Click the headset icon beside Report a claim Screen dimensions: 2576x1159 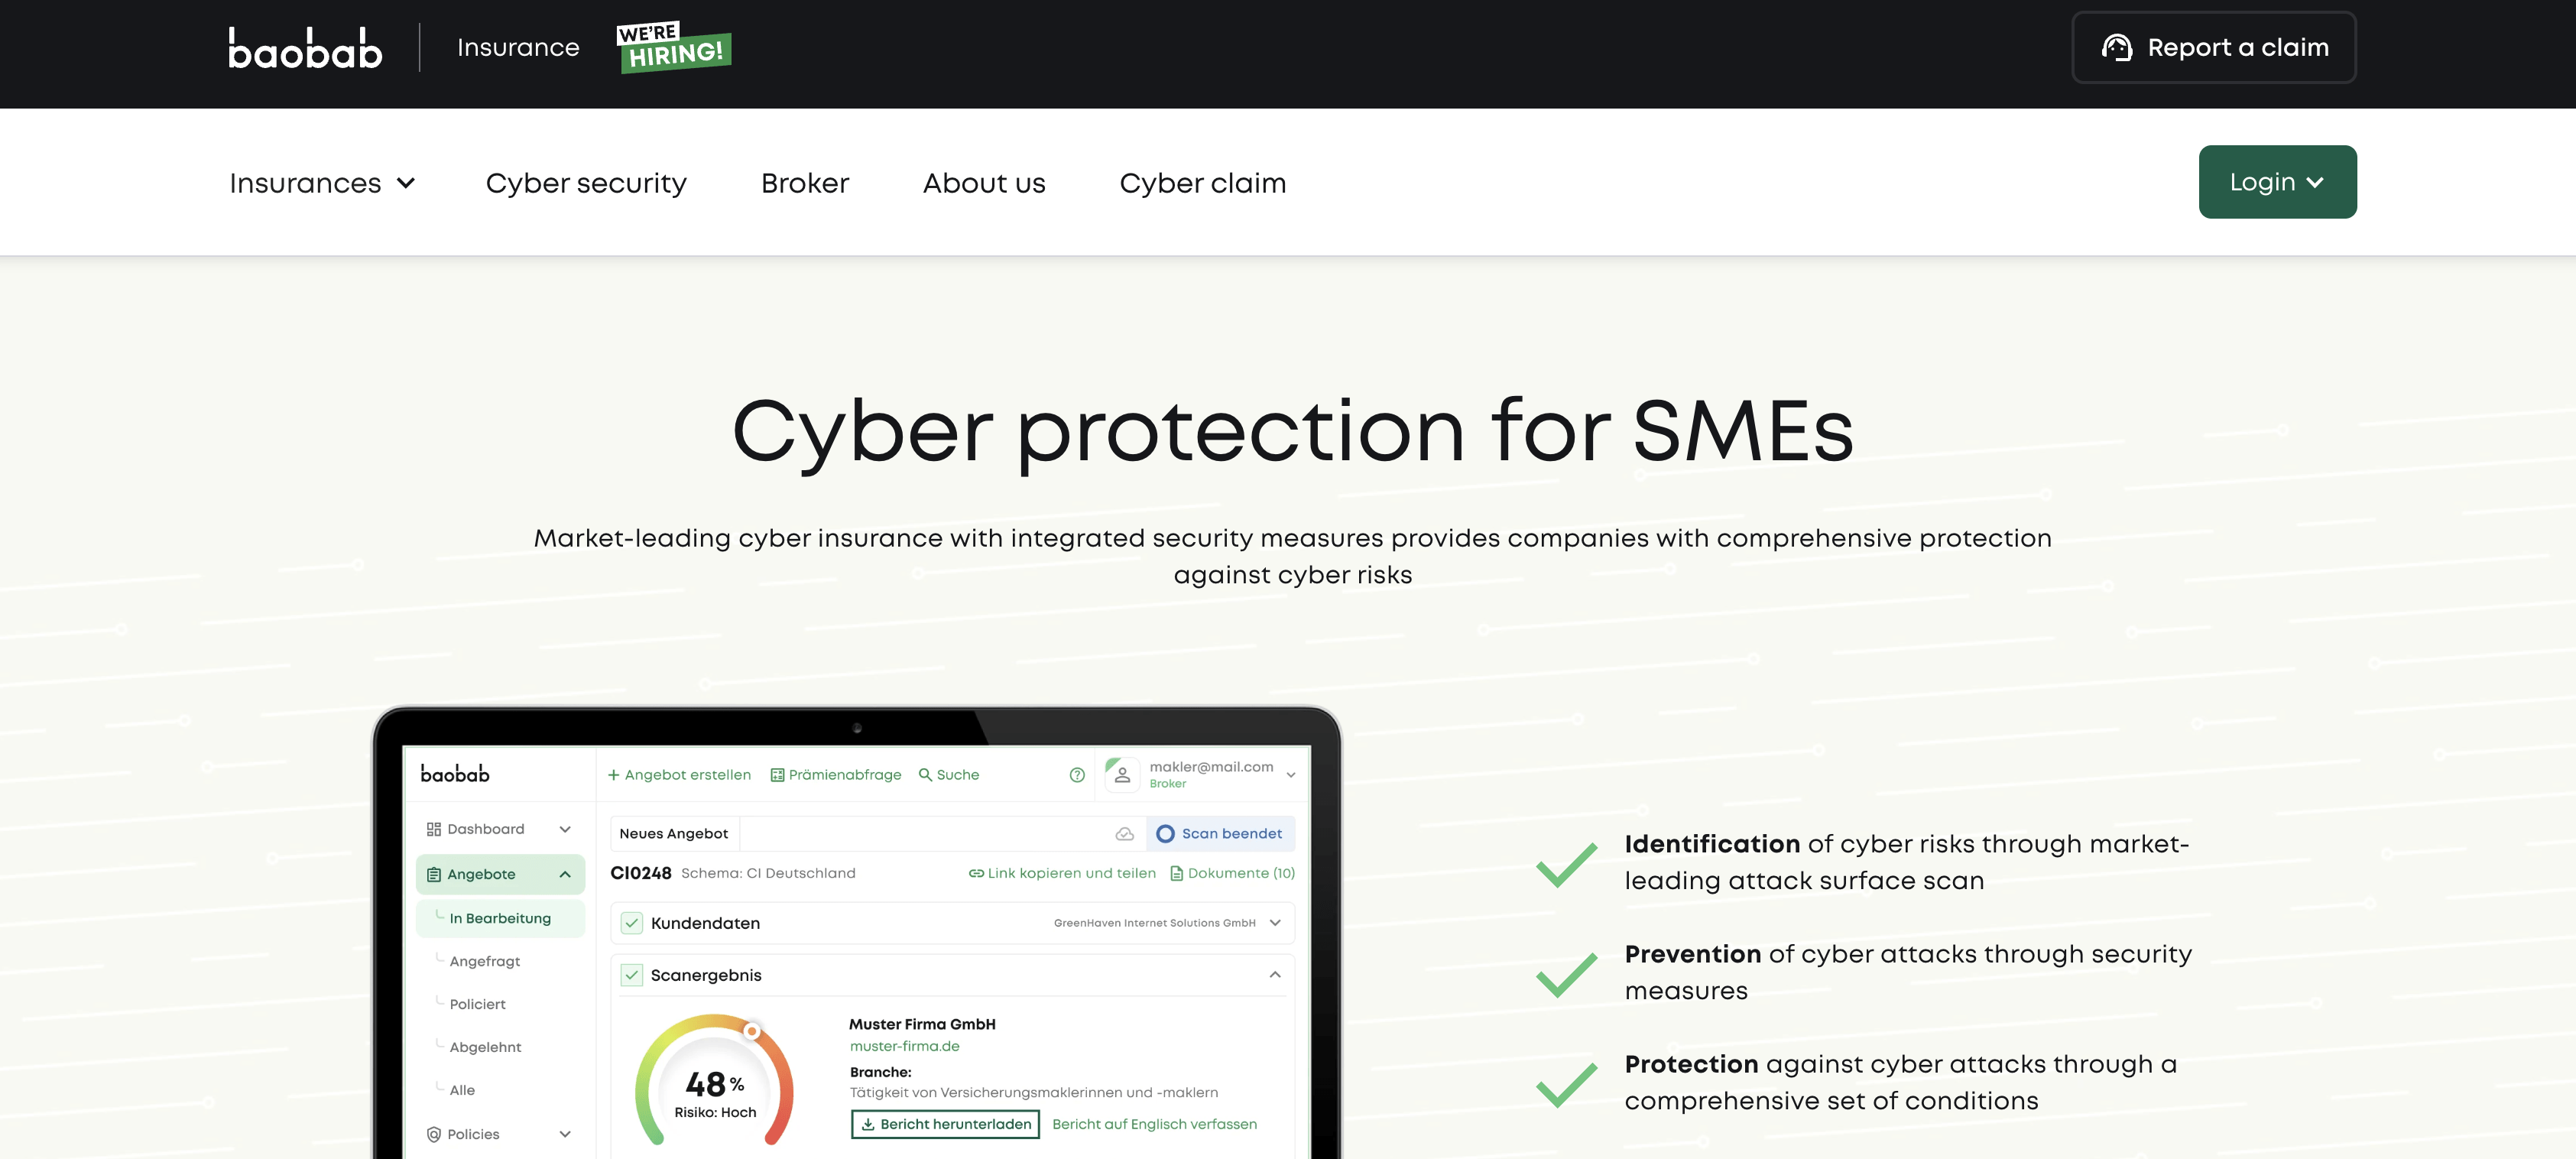click(2116, 47)
